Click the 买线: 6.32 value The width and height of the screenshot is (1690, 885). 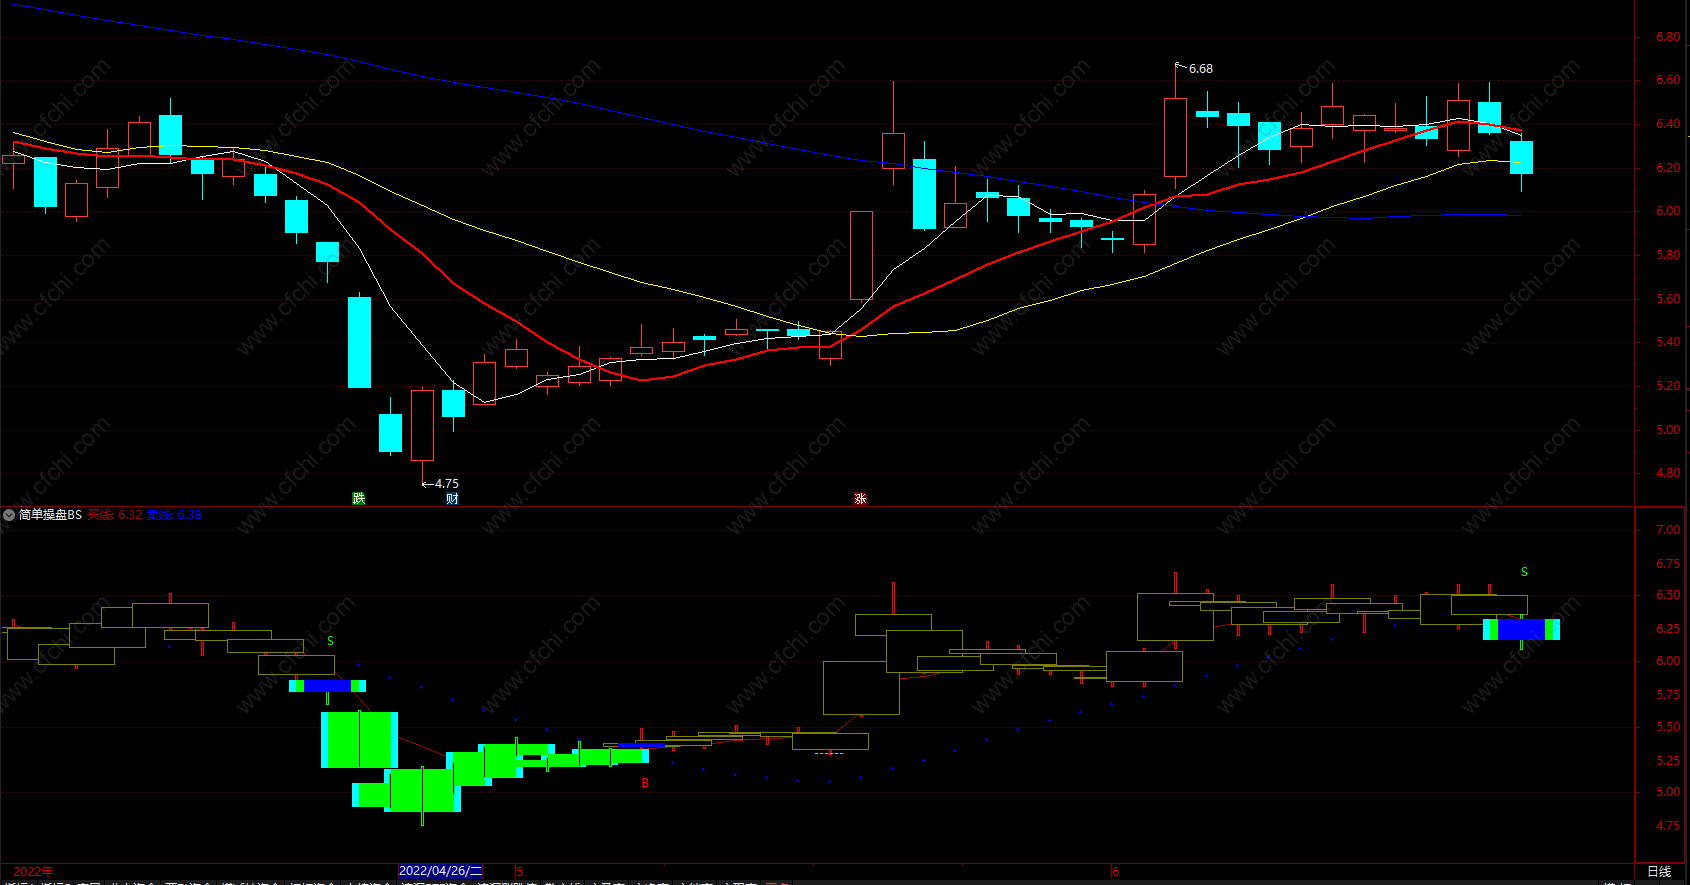pos(115,515)
